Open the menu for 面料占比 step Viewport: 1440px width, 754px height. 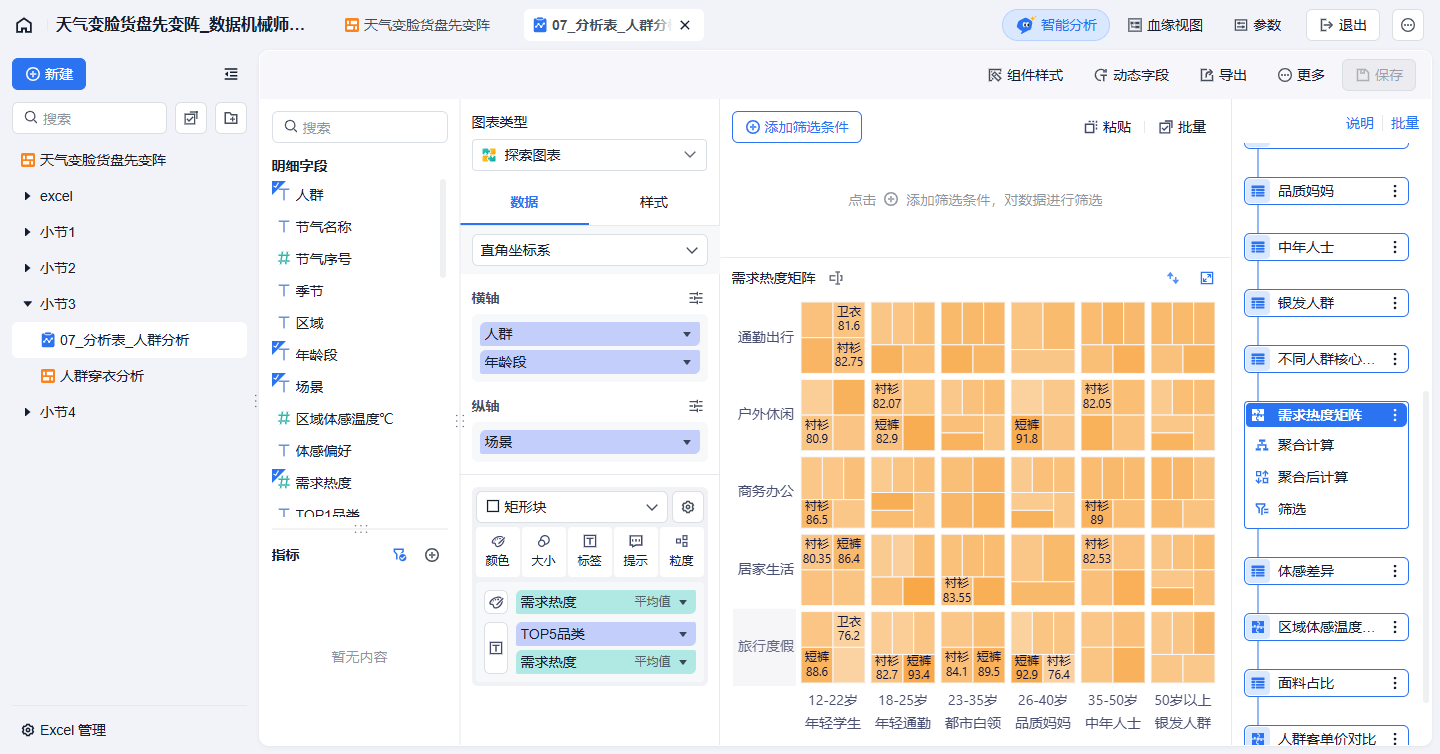coord(1395,683)
